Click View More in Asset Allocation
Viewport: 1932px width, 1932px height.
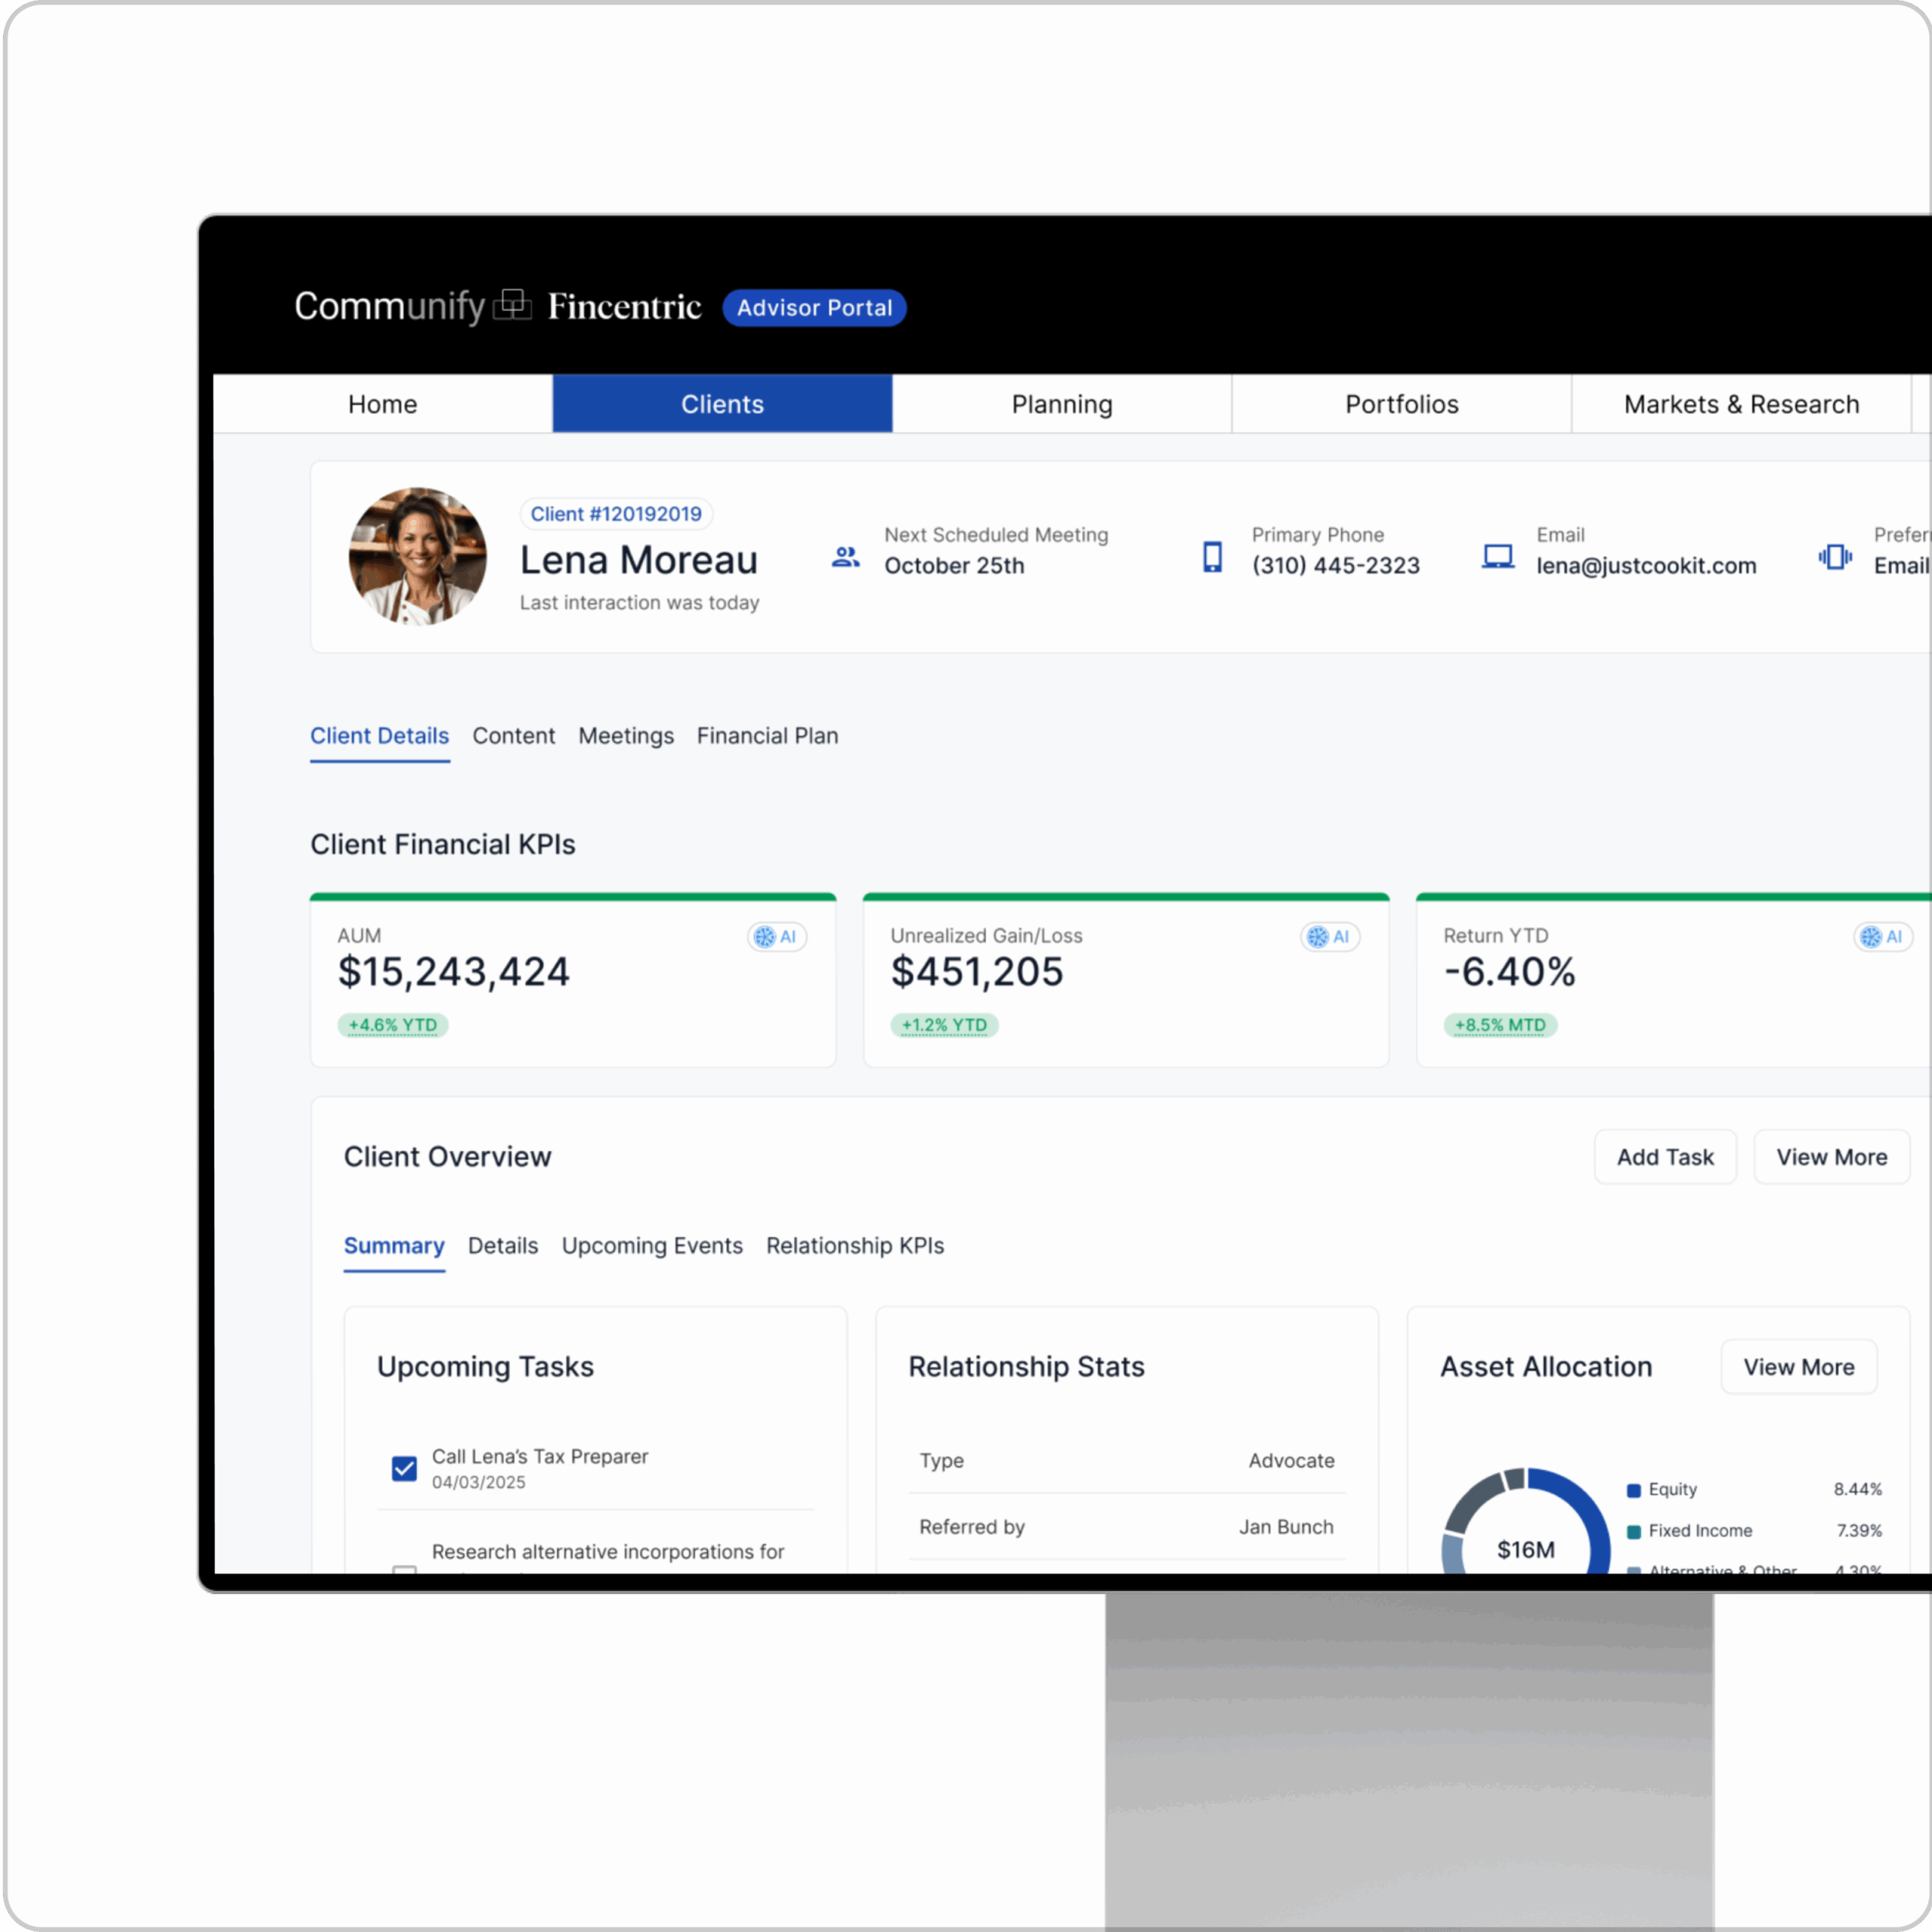[1798, 1367]
